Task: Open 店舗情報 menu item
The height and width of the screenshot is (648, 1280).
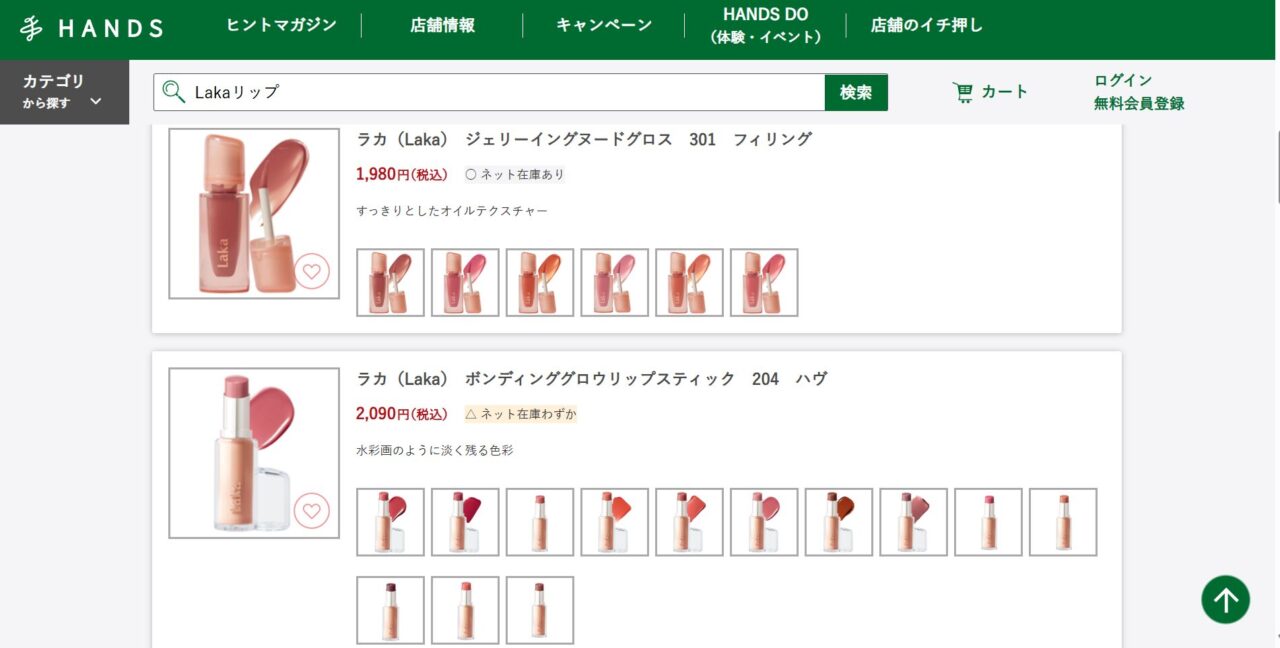Action: pyautogui.click(x=442, y=25)
